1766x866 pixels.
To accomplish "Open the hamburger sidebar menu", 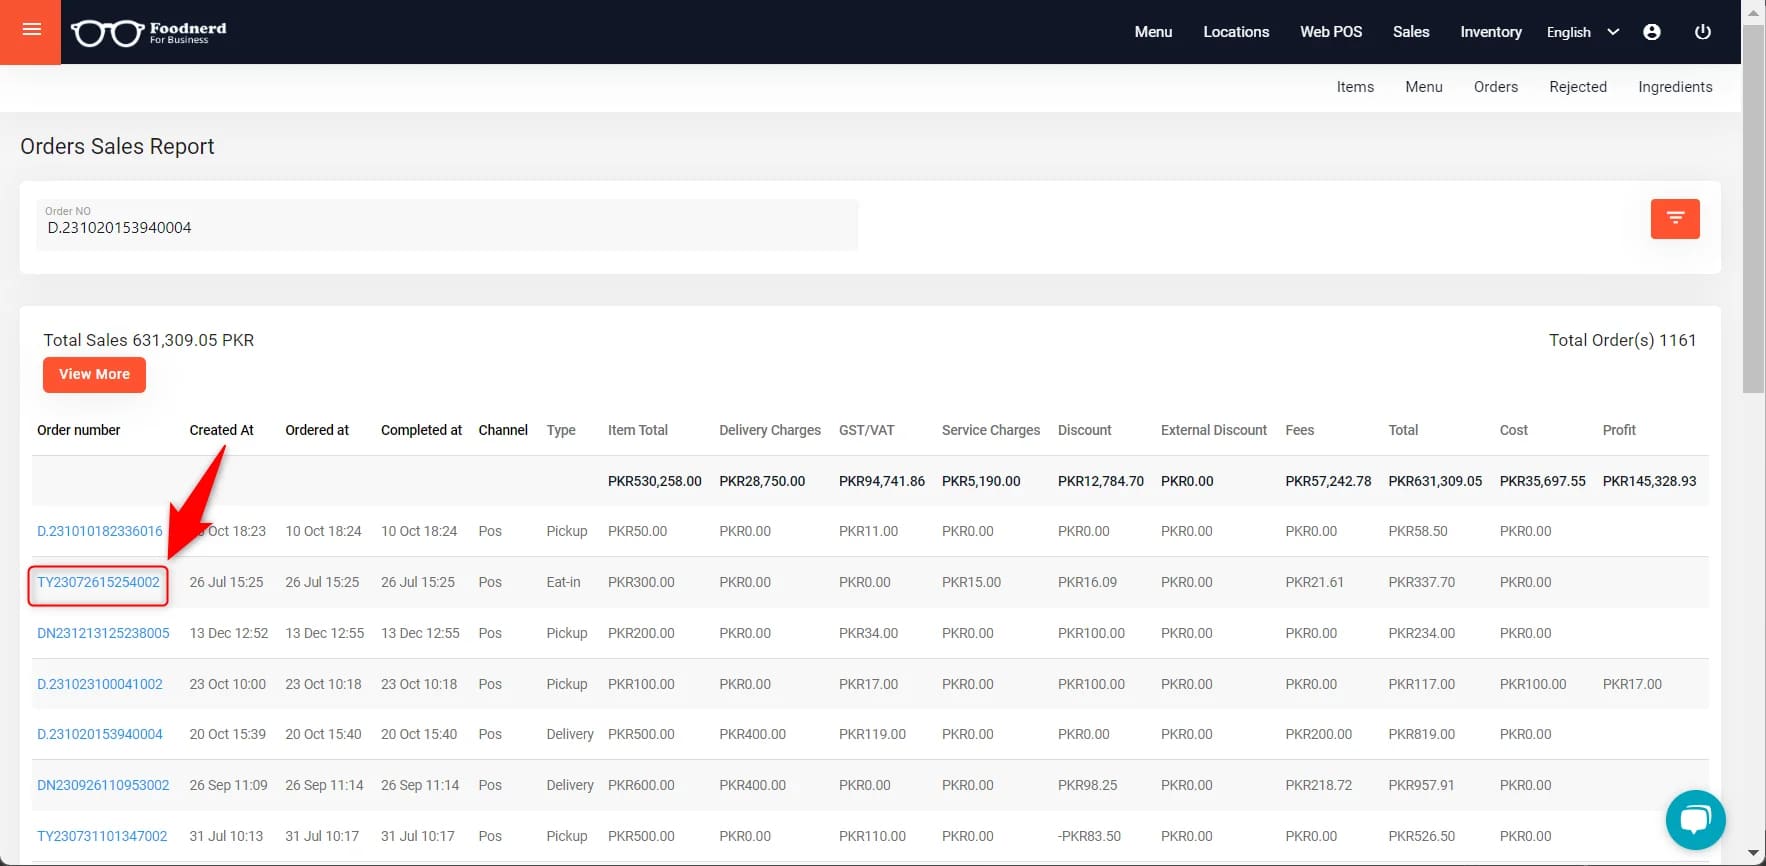I will [31, 31].
